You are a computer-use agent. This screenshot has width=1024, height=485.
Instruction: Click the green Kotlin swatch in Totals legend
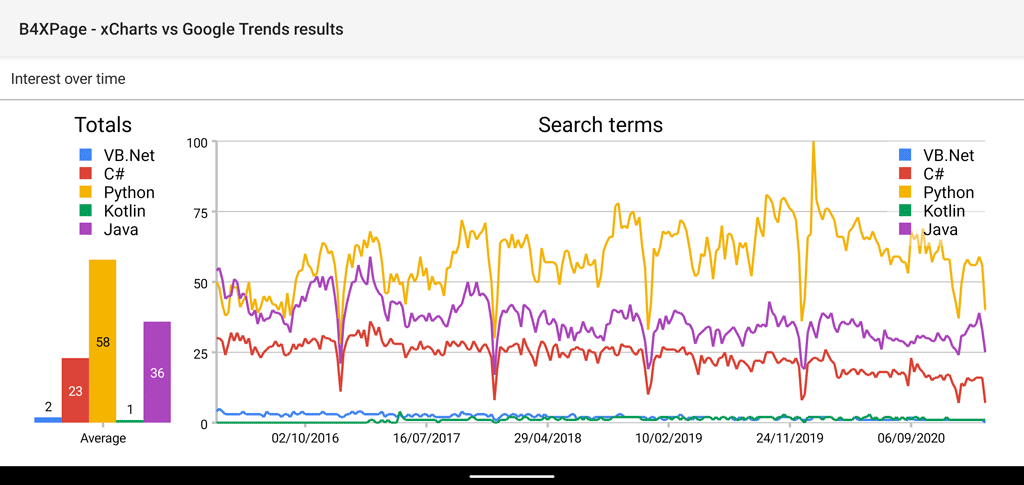pos(86,211)
